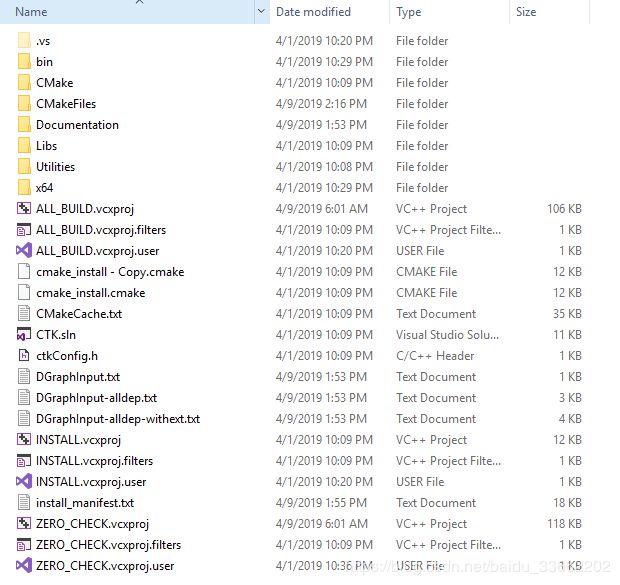
Task: Click the Visual Studio icon for INSTALL.vcxproj.user
Action: [x=24, y=482]
